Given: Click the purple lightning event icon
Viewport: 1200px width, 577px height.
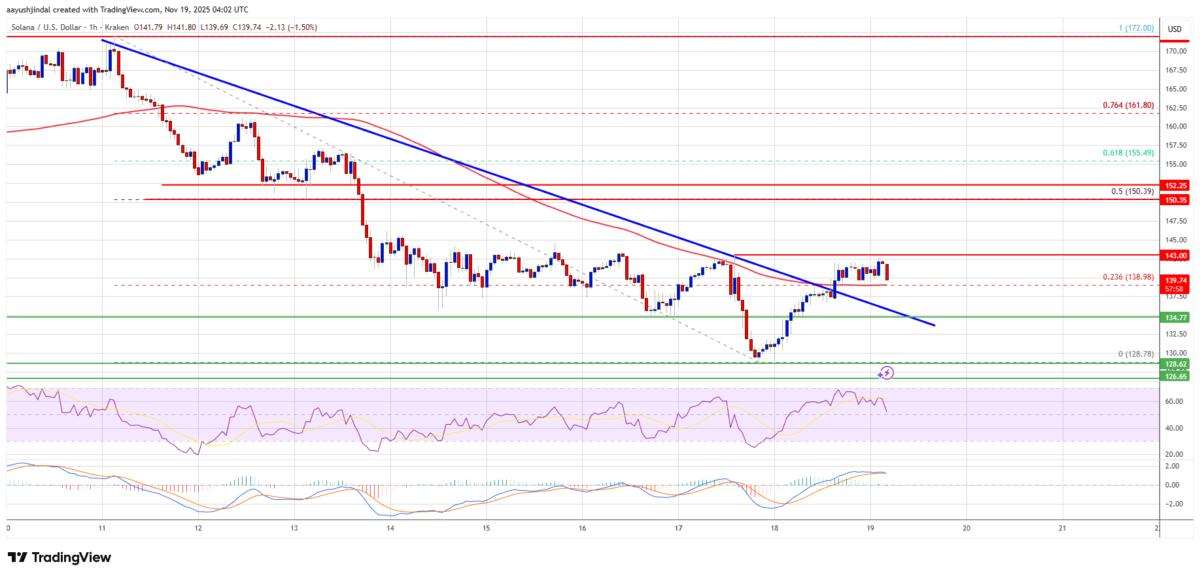Looking at the screenshot, I should point(886,373).
